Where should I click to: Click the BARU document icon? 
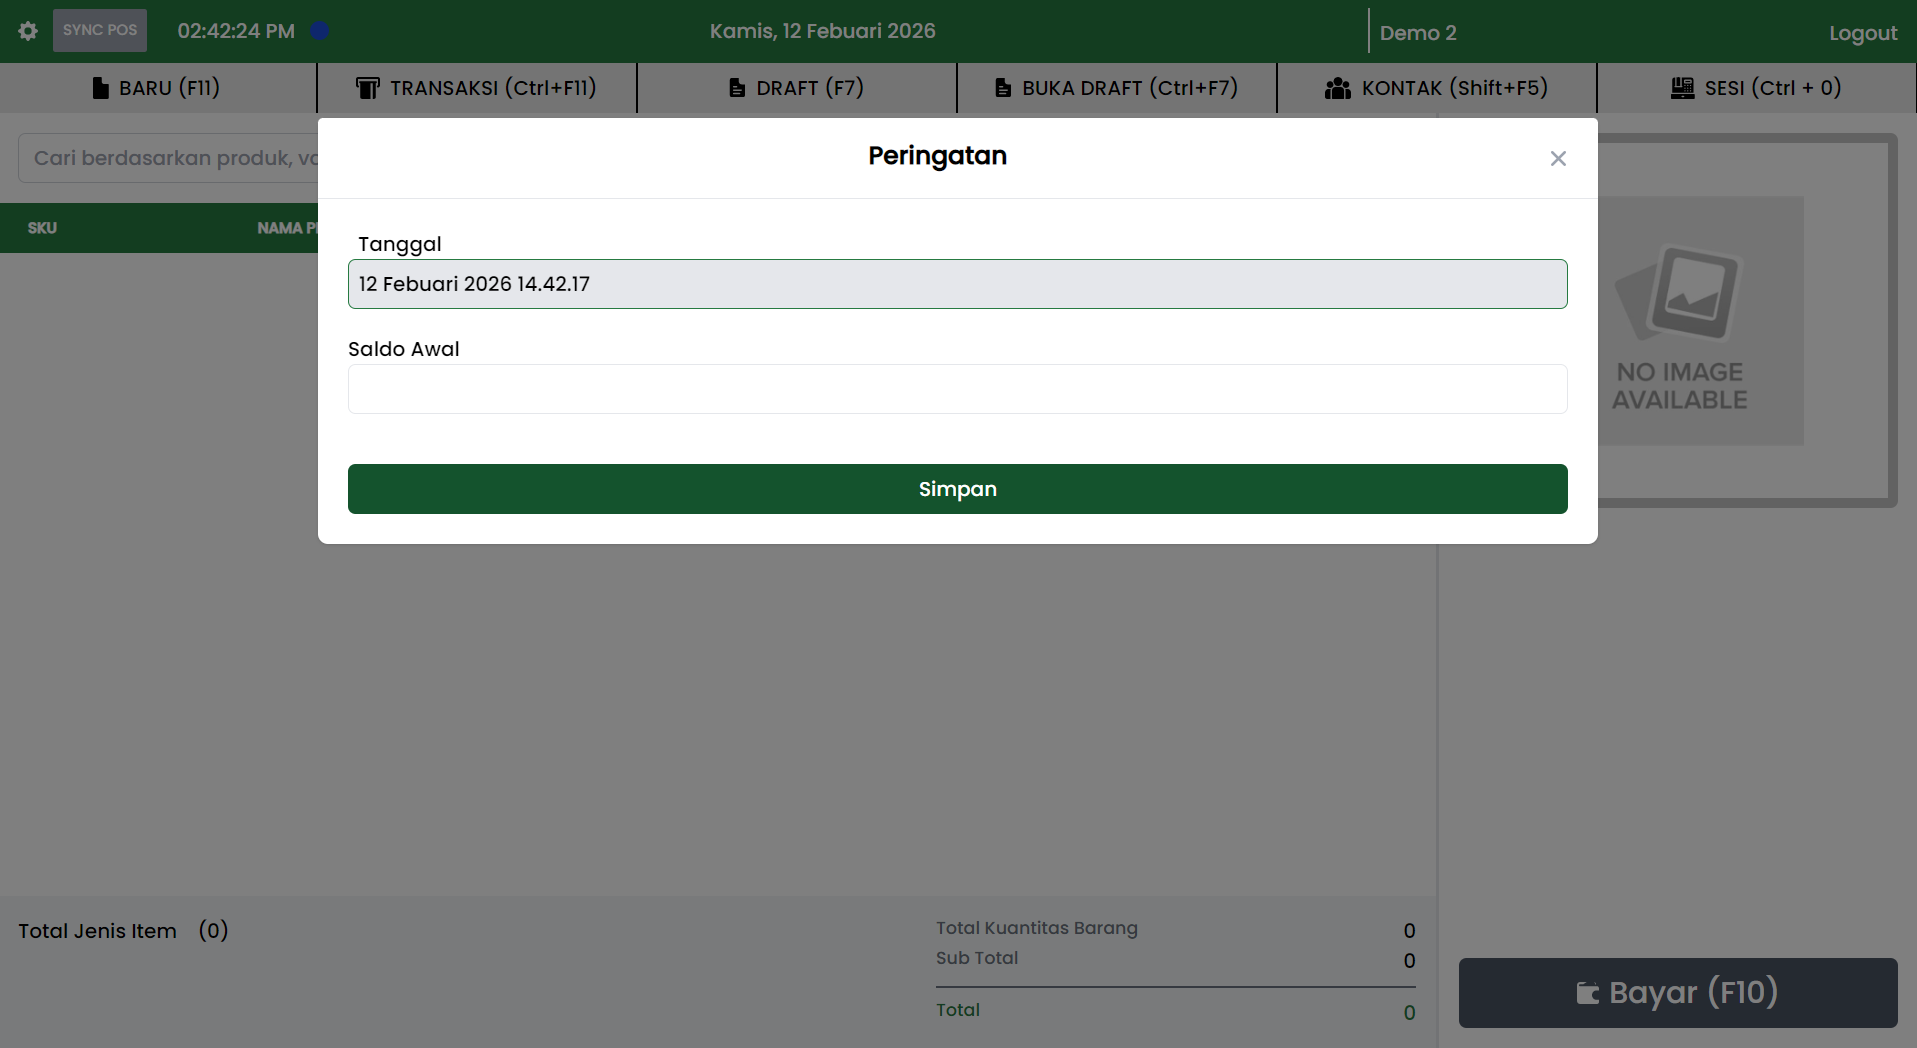point(100,88)
